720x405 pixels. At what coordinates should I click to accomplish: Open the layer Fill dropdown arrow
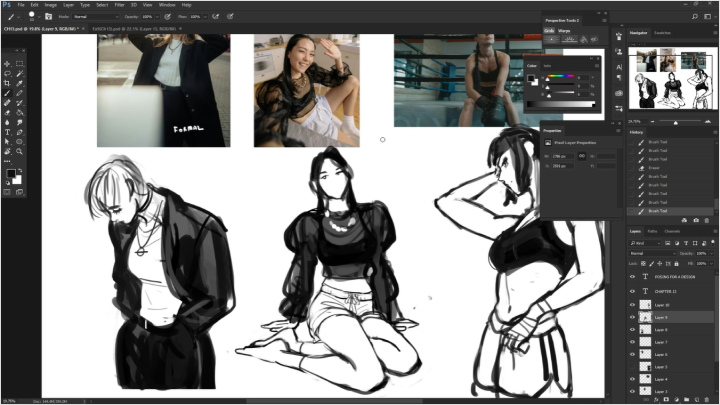point(712,264)
